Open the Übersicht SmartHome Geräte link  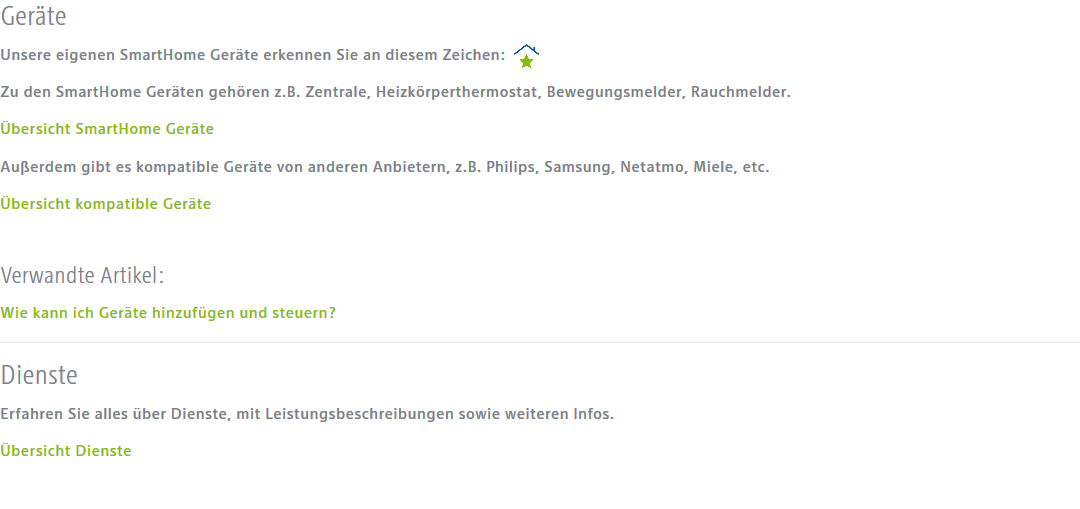(x=107, y=129)
